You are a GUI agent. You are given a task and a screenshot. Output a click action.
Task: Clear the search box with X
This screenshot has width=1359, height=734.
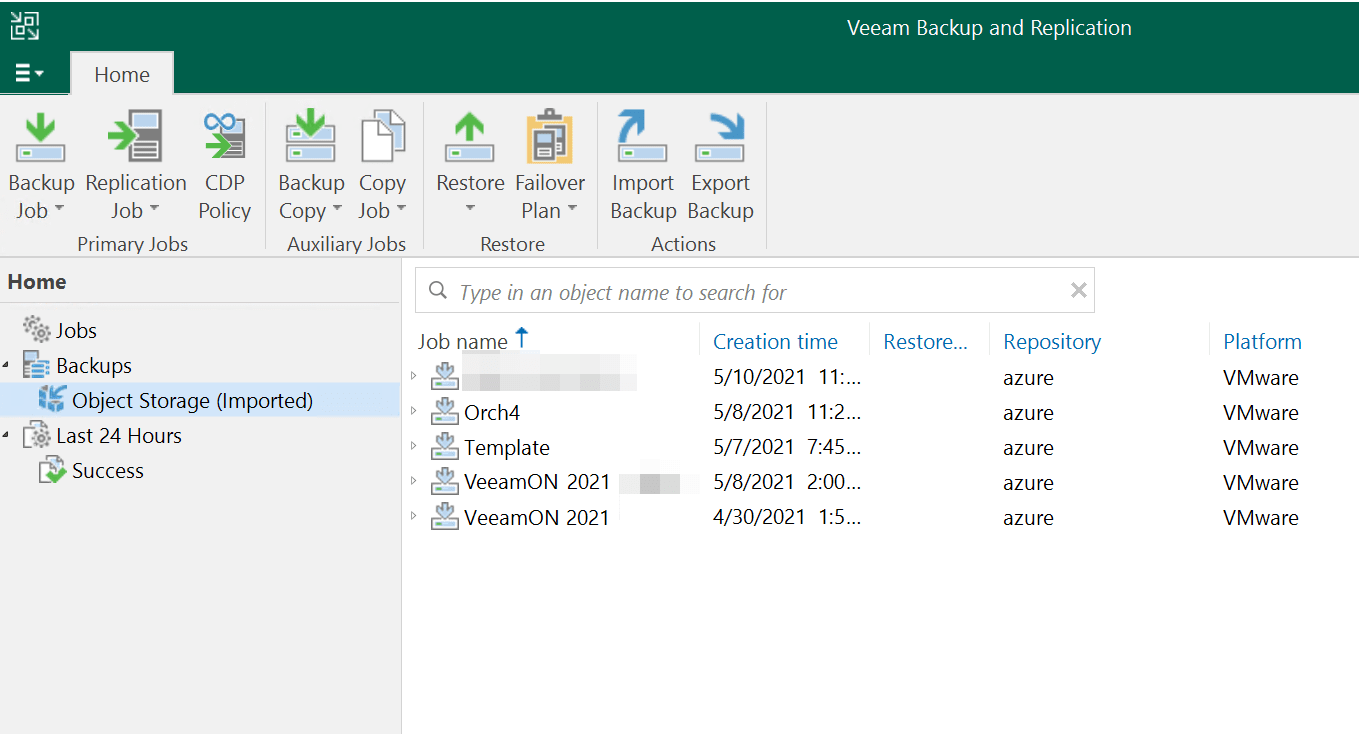click(1078, 291)
